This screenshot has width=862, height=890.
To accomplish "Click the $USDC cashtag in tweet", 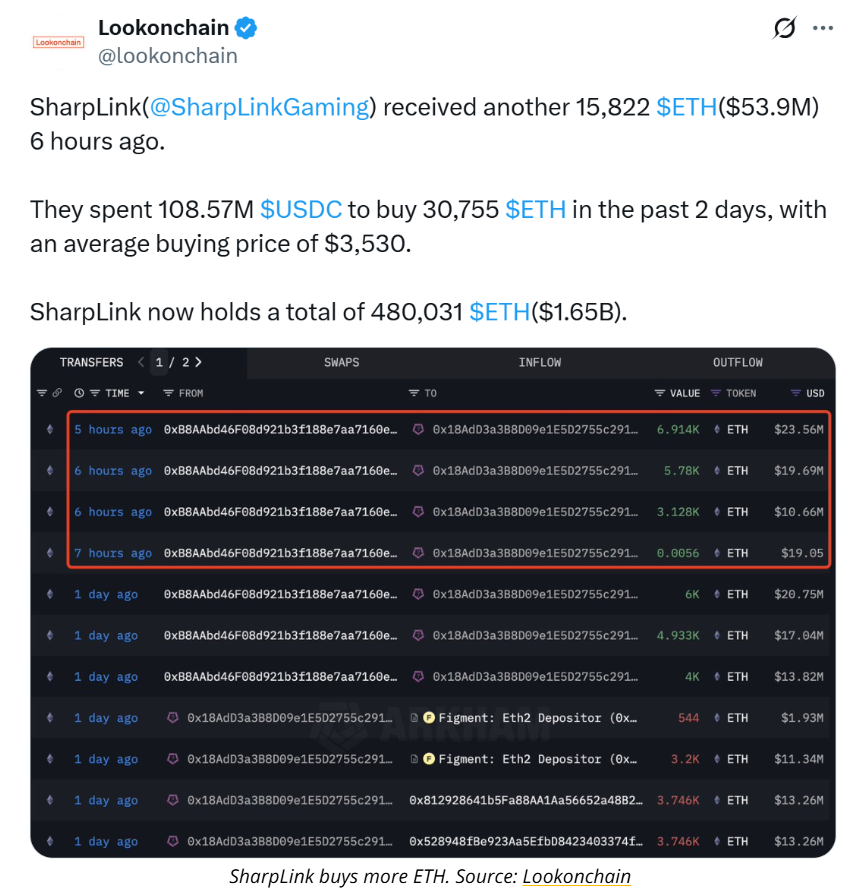I will pyautogui.click(x=301, y=209).
